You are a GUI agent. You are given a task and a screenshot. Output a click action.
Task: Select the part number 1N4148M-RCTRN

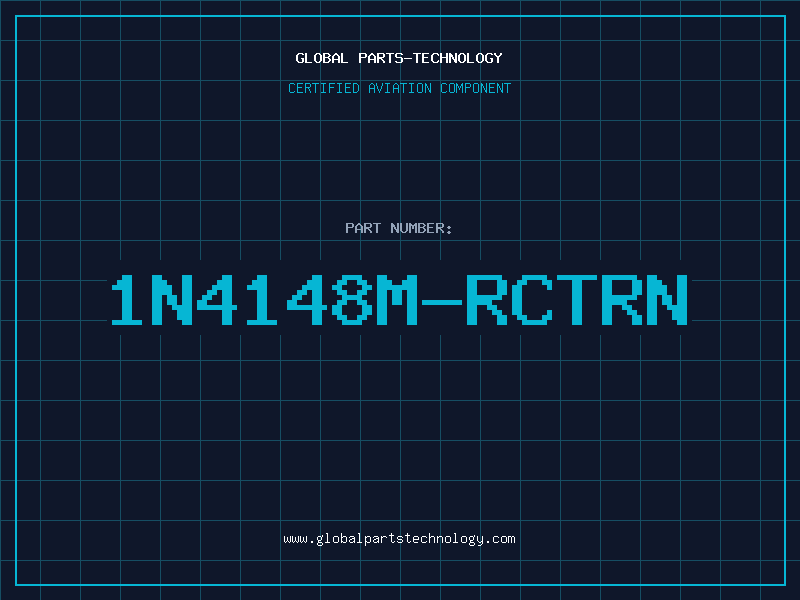[x=399, y=299]
